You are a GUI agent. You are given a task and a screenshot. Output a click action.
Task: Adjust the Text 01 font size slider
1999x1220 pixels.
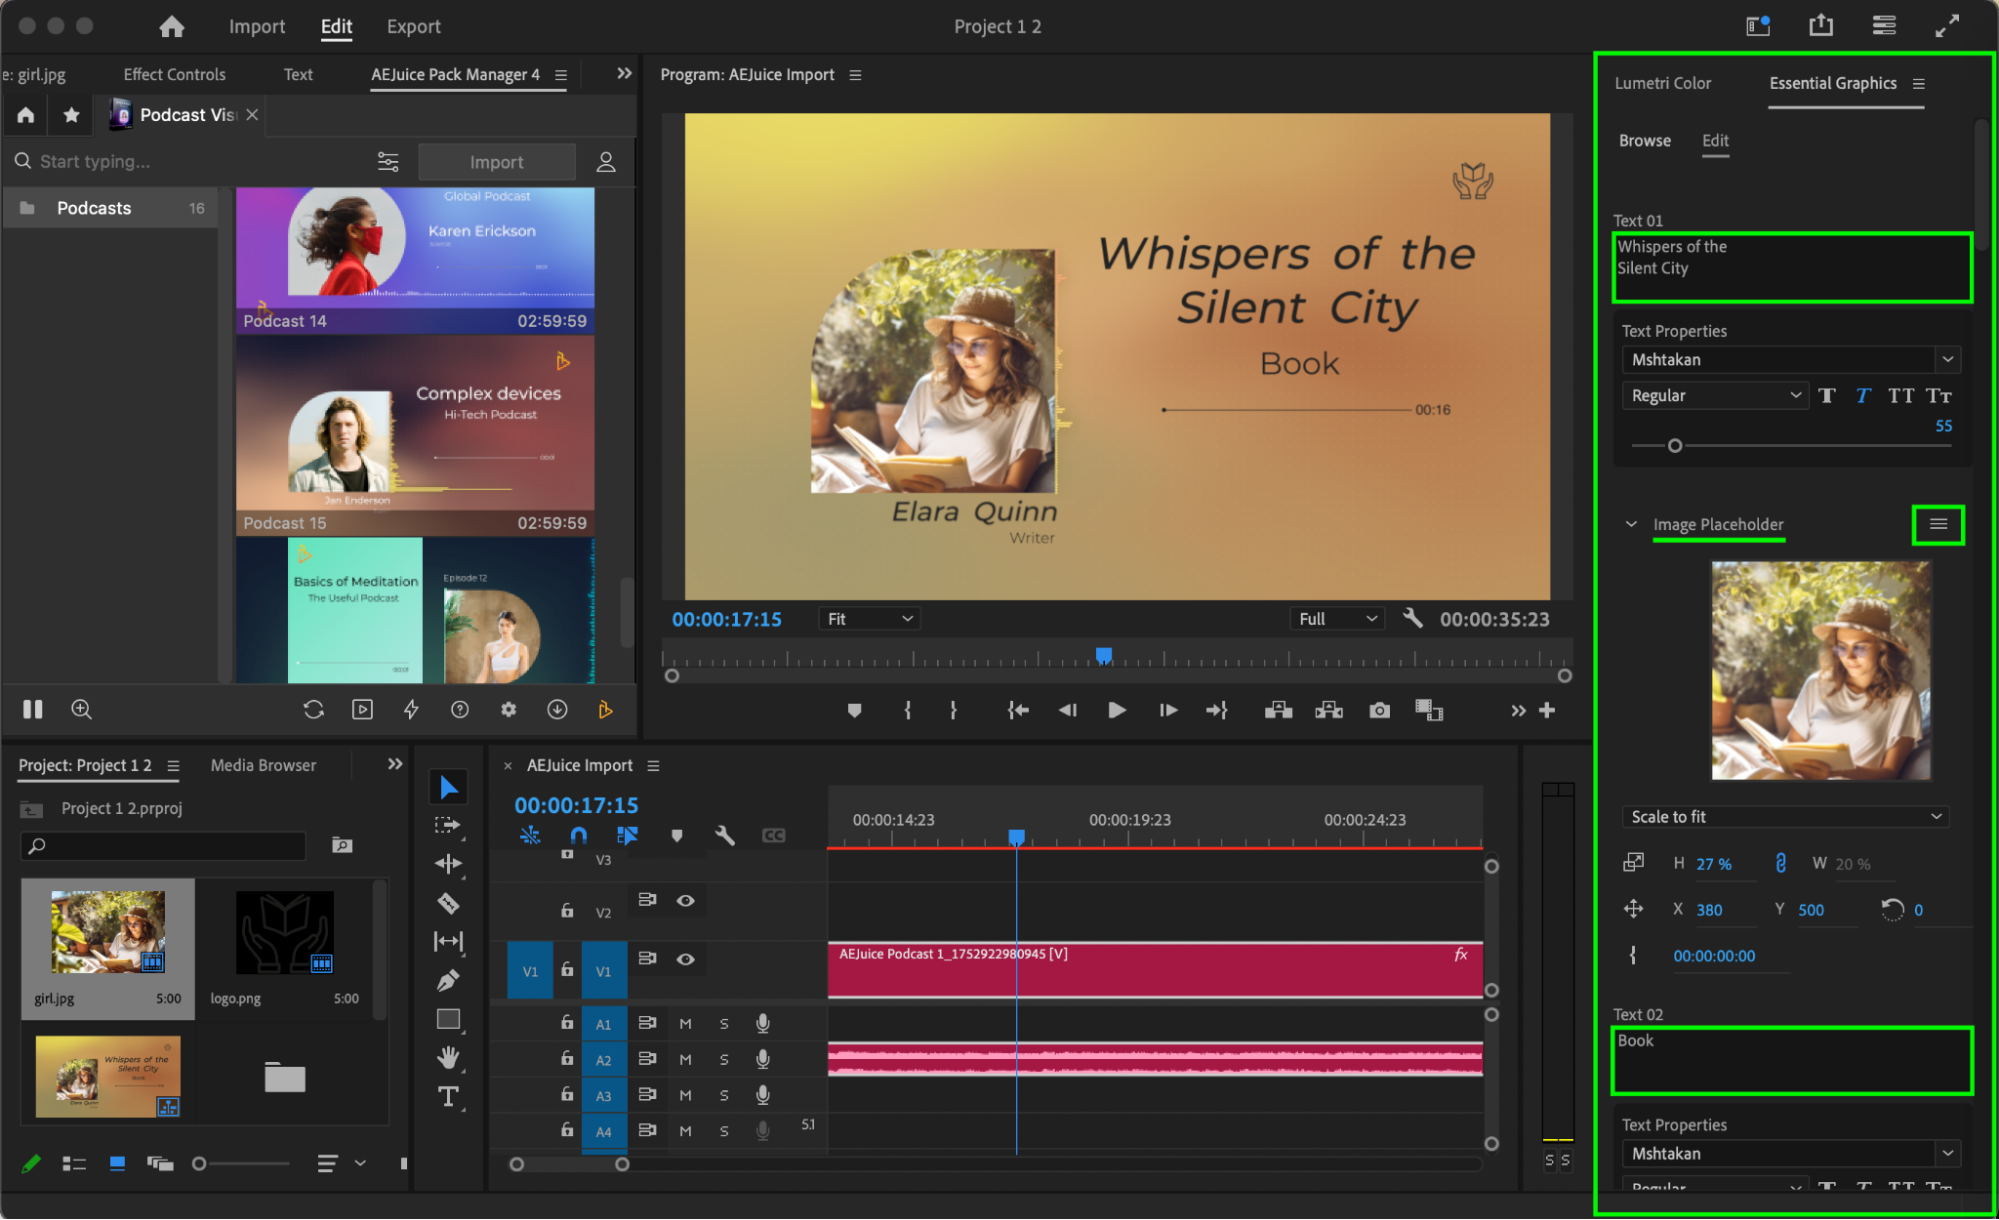click(x=1675, y=446)
